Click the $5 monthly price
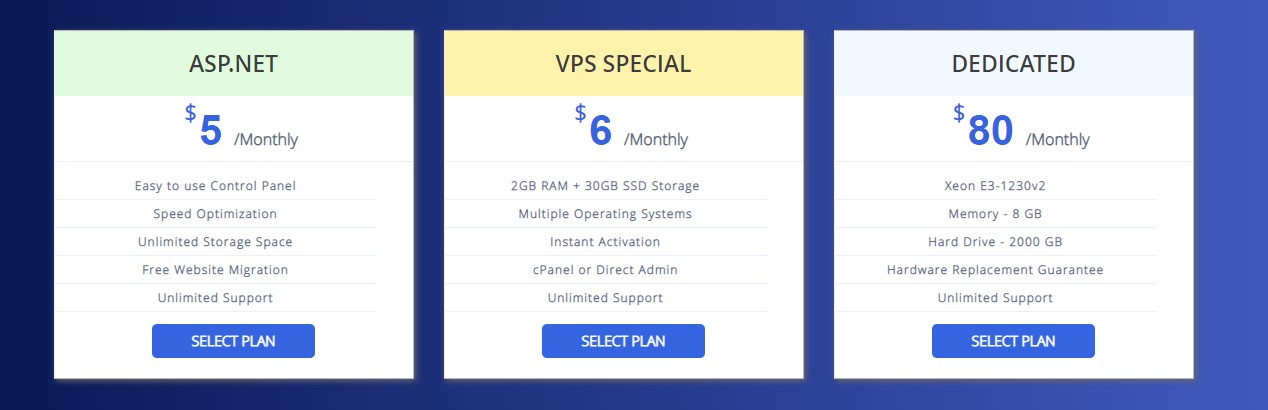 coord(241,129)
